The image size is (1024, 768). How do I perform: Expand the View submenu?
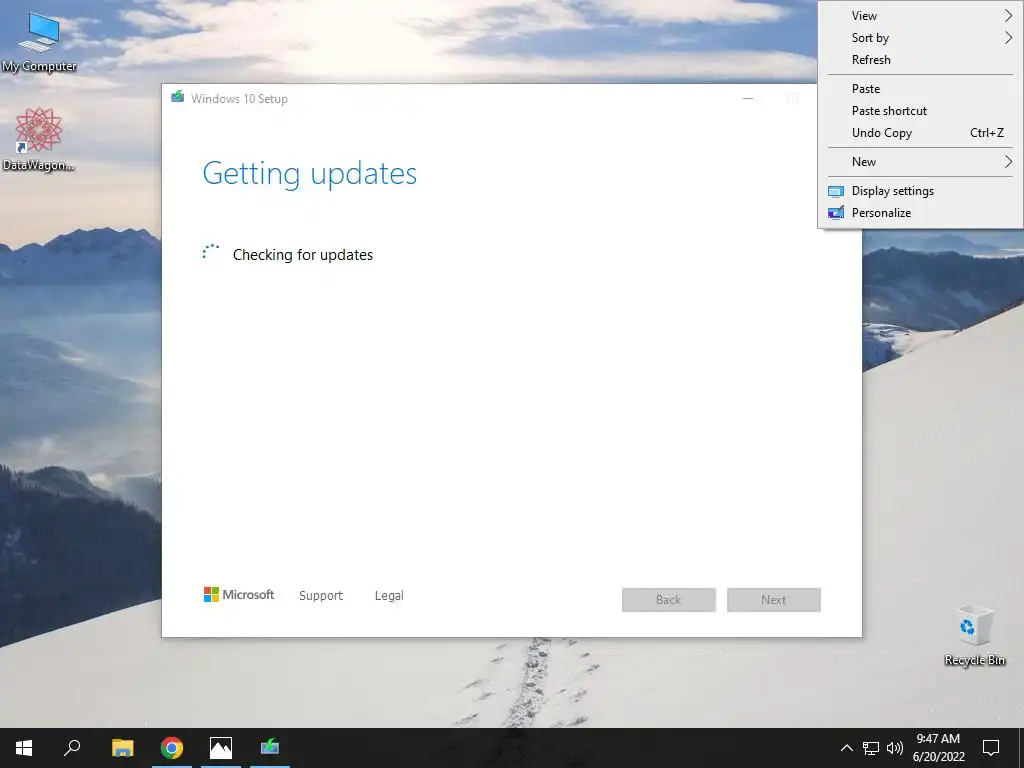920,16
